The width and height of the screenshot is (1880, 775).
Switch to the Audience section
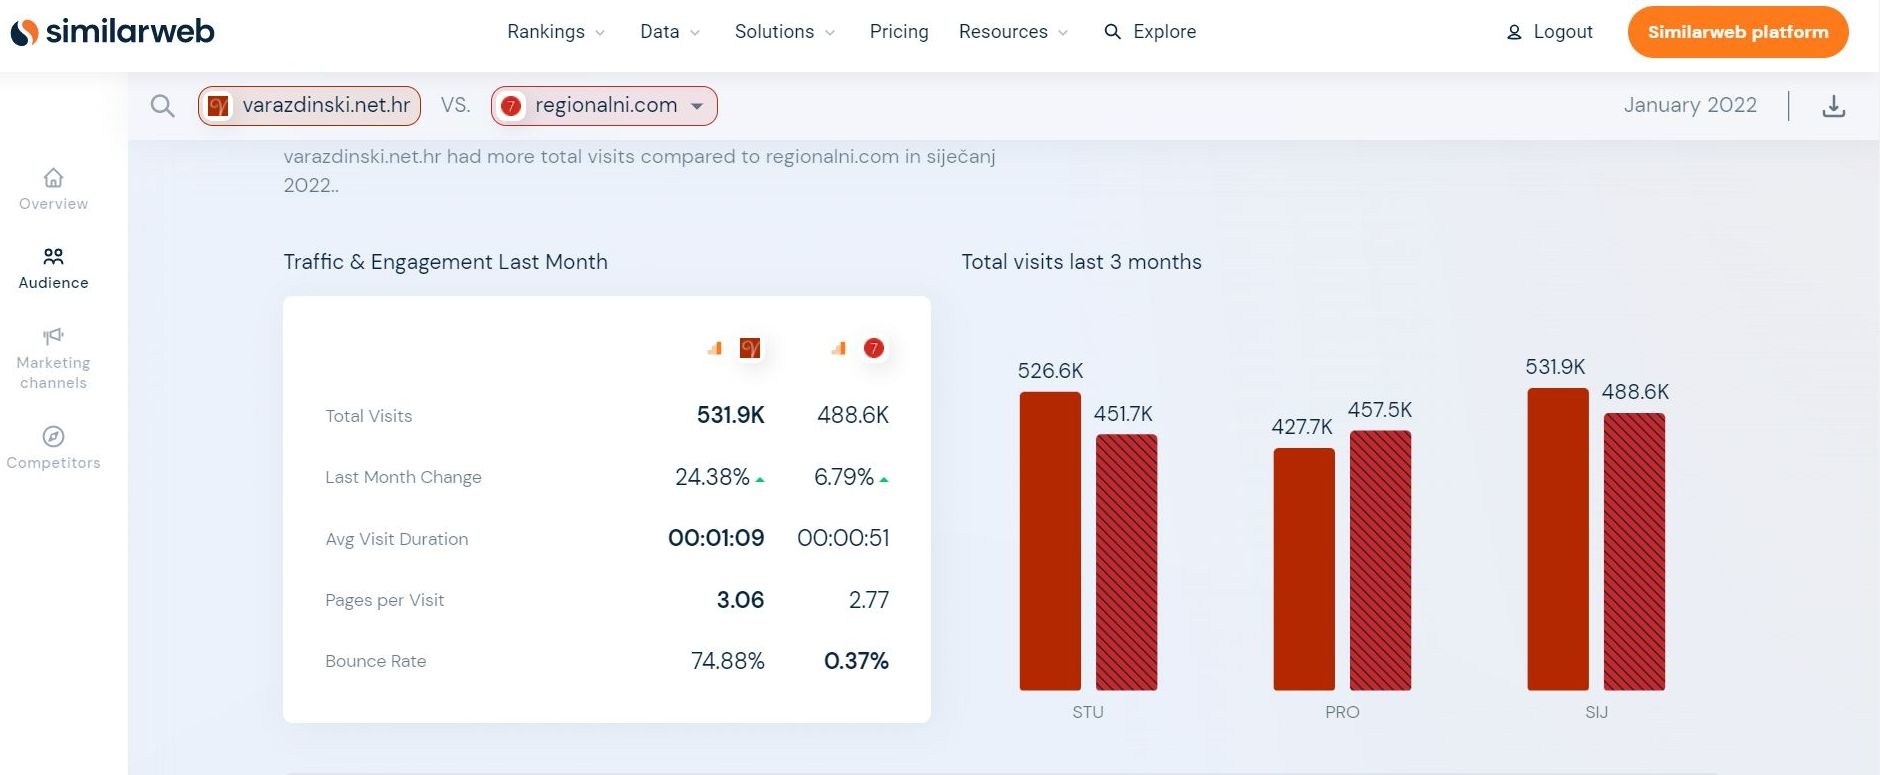tap(53, 269)
